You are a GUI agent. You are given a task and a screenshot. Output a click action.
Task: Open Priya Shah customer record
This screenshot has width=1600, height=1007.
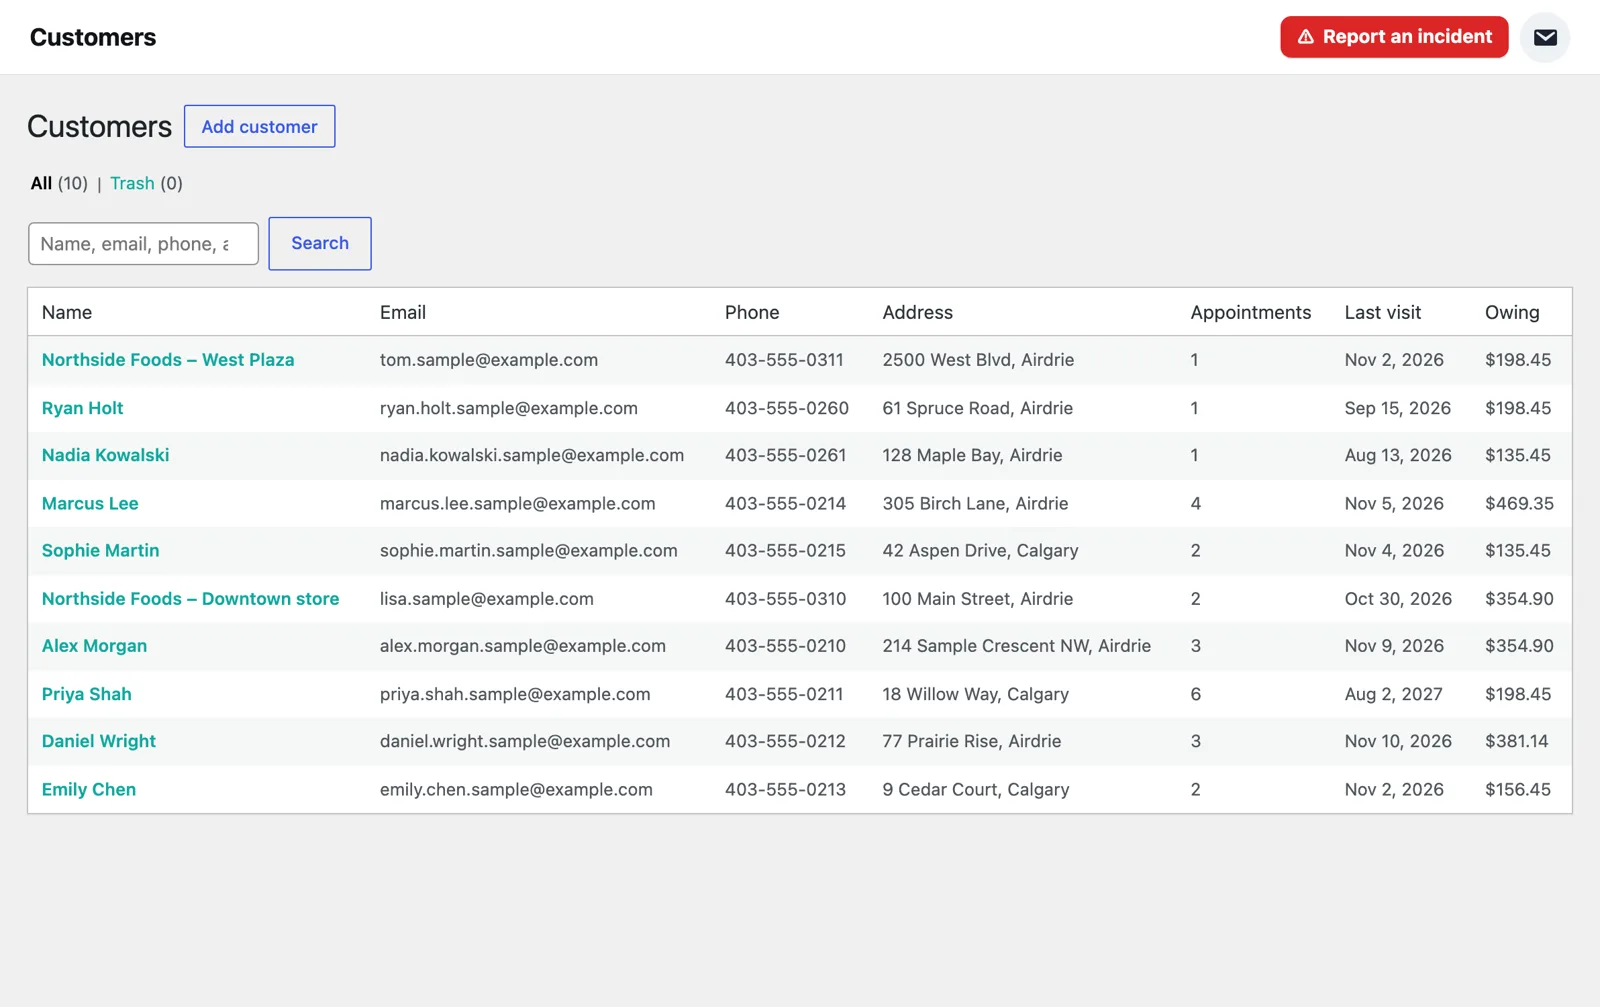pyautogui.click(x=86, y=694)
